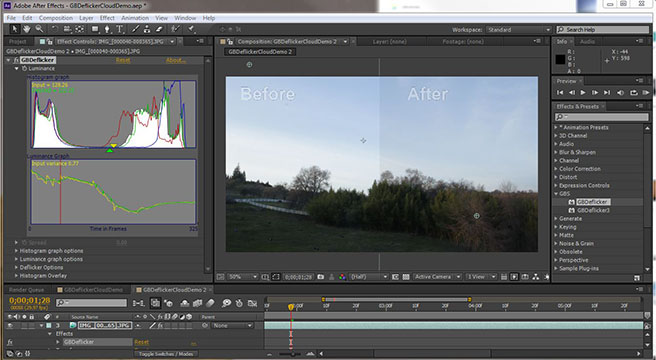Open the Effect menu

107,18
